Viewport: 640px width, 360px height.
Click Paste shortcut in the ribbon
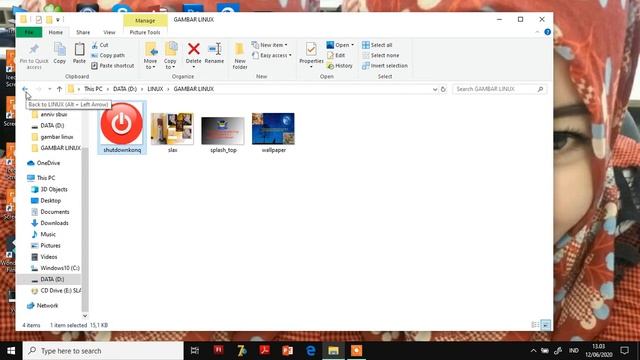tap(113, 65)
